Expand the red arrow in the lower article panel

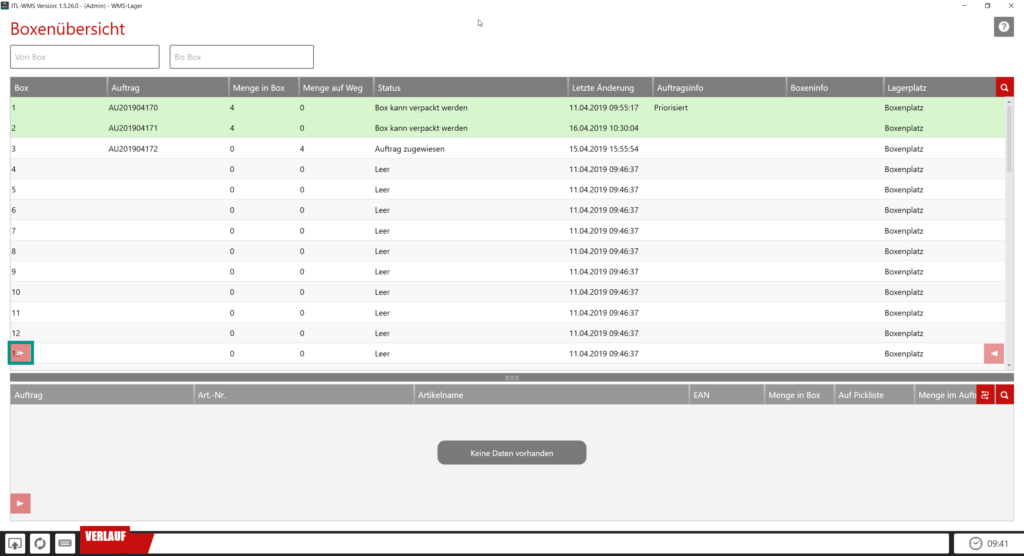[20, 502]
